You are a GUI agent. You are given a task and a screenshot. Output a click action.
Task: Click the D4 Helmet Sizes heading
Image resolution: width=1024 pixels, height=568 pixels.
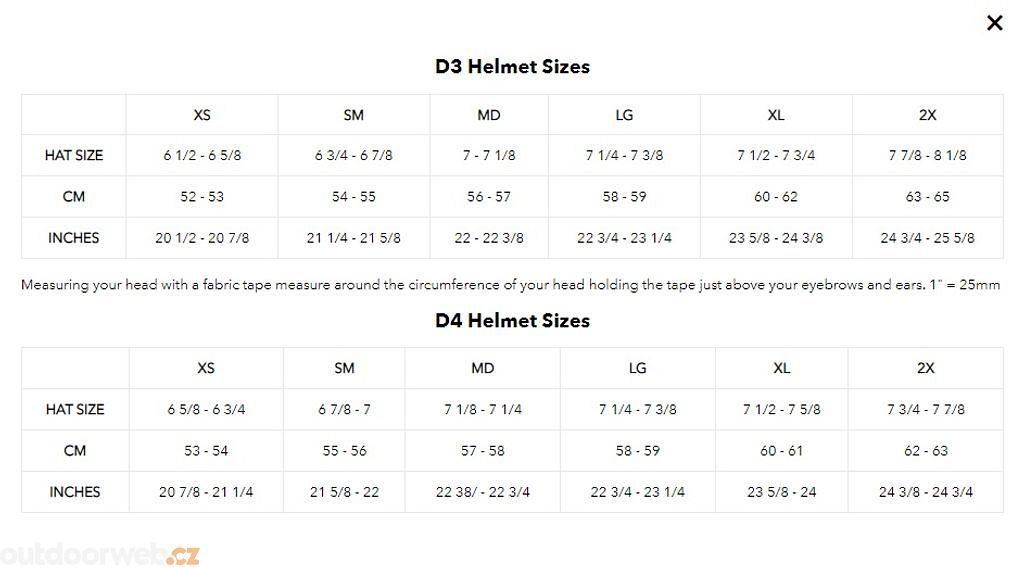[512, 321]
